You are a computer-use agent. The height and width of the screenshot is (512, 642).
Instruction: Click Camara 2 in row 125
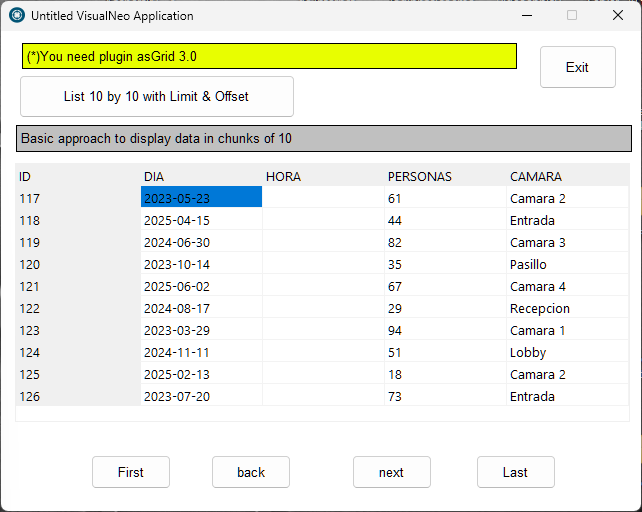click(567, 374)
